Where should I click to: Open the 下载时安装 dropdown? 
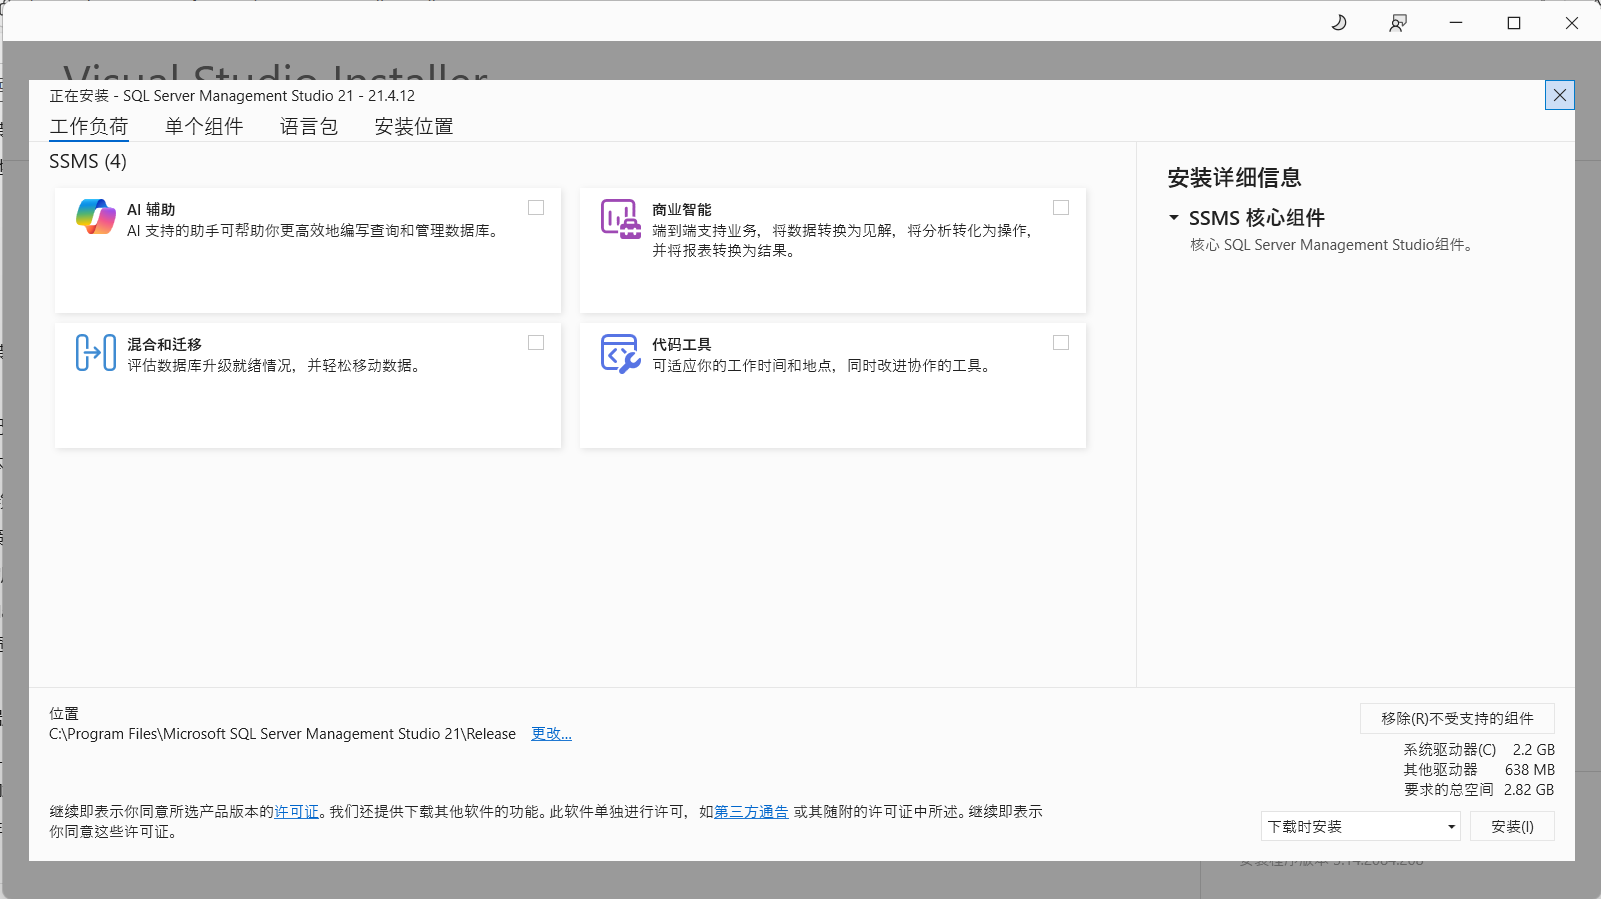click(1361, 826)
